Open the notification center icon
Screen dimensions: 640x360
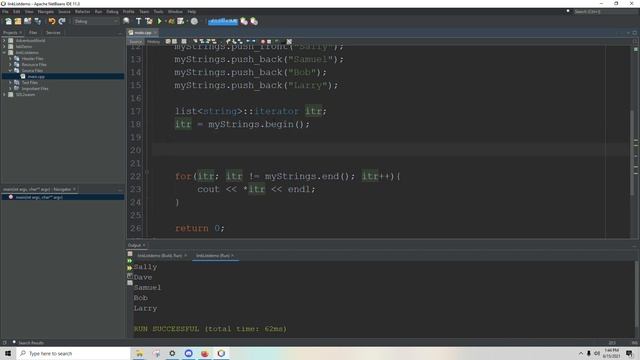(629, 353)
